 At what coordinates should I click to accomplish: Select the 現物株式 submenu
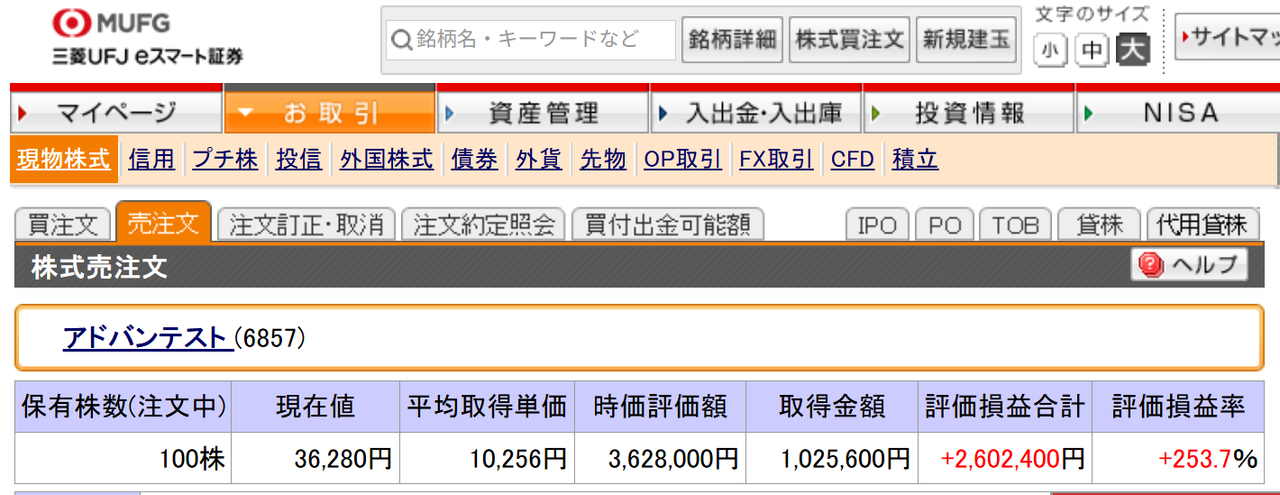coord(64,159)
